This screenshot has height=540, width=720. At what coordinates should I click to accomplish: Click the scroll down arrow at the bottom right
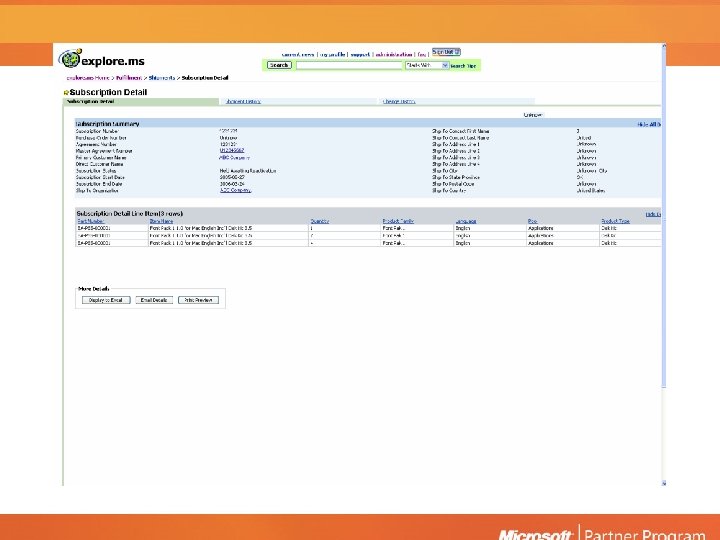[664, 483]
